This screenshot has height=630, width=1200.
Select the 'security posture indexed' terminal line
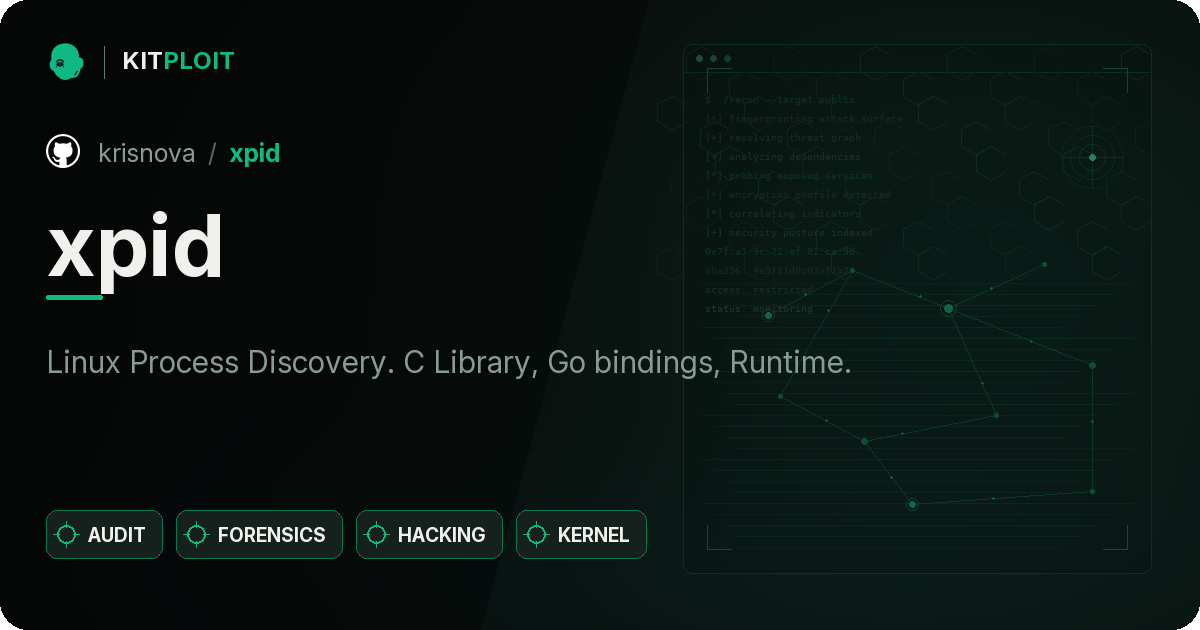click(x=789, y=233)
